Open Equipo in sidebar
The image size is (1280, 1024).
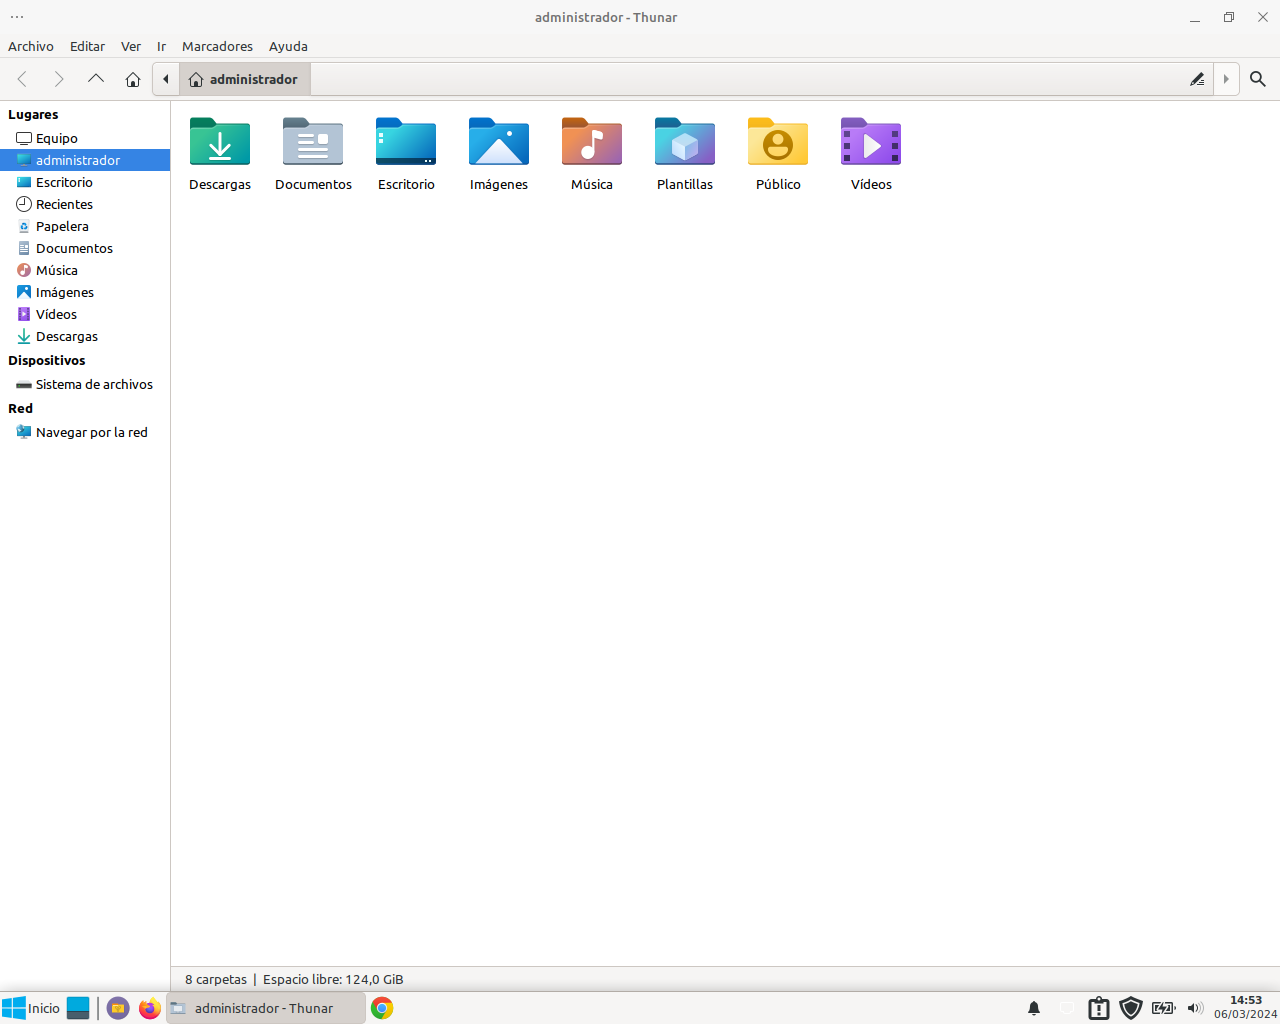85,138
